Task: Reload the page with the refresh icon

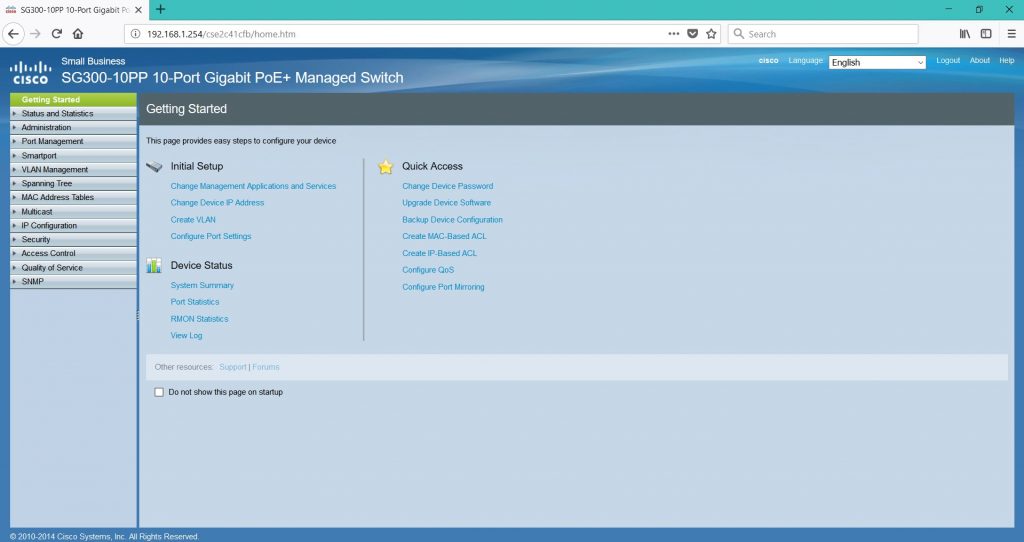Action: [x=57, y=34]
